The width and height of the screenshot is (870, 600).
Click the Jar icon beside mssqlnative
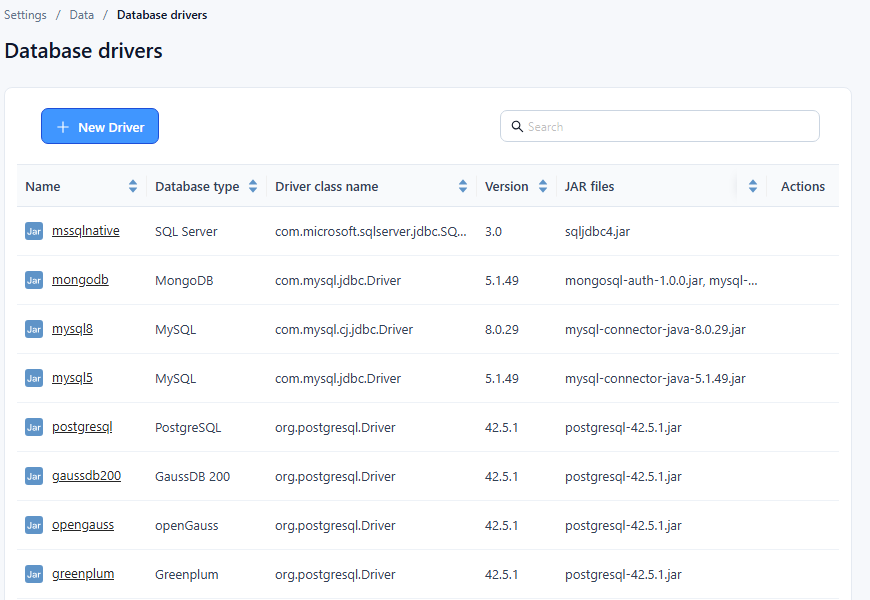(34, 231)
